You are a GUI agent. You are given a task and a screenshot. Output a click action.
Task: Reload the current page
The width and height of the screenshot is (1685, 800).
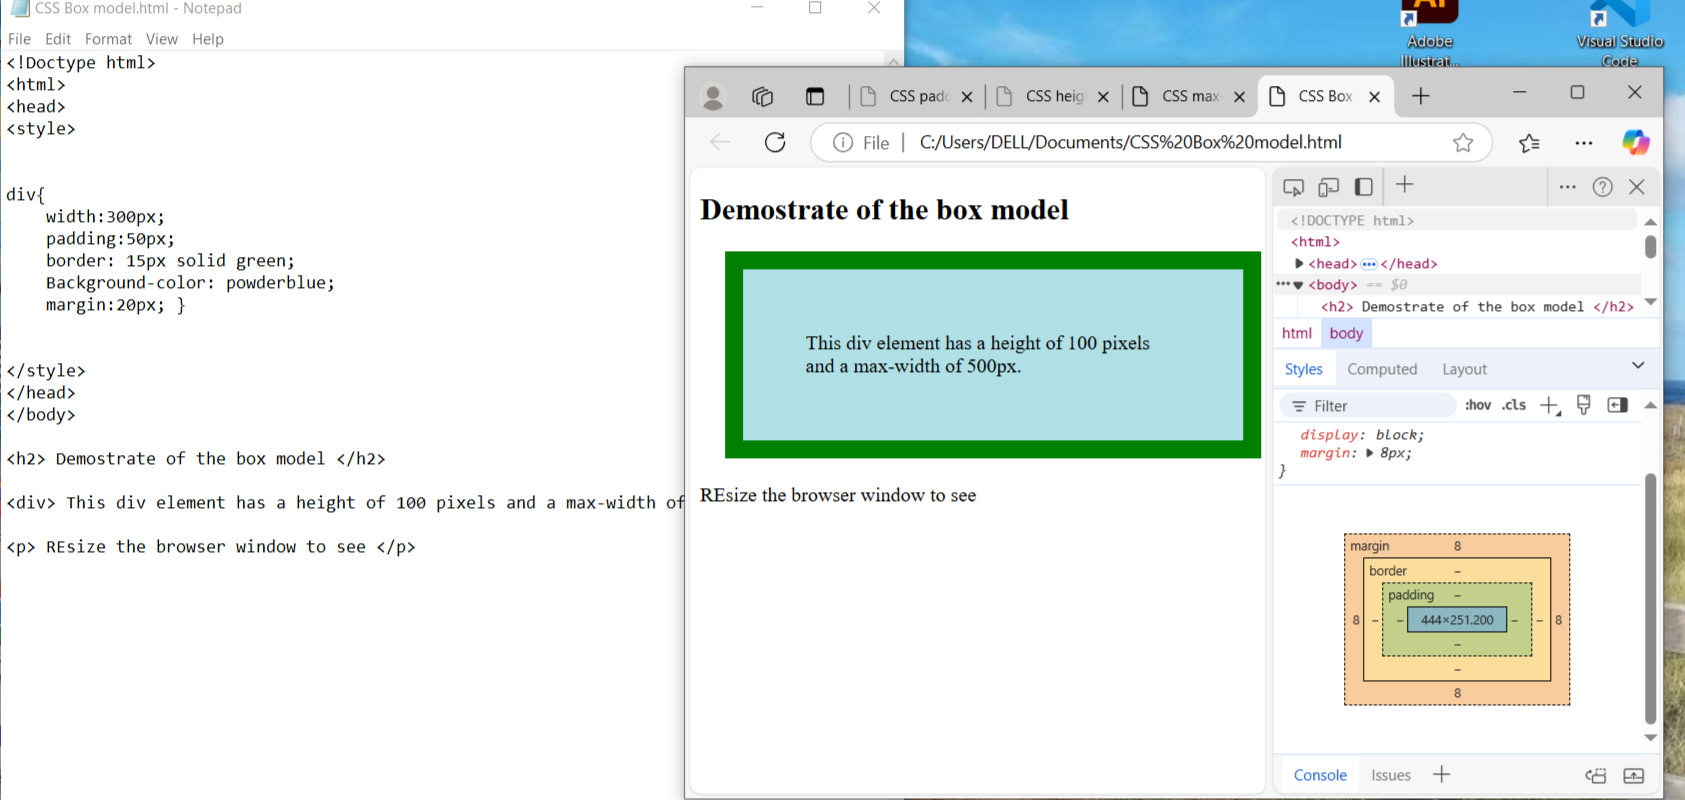[x=775, y=142]
